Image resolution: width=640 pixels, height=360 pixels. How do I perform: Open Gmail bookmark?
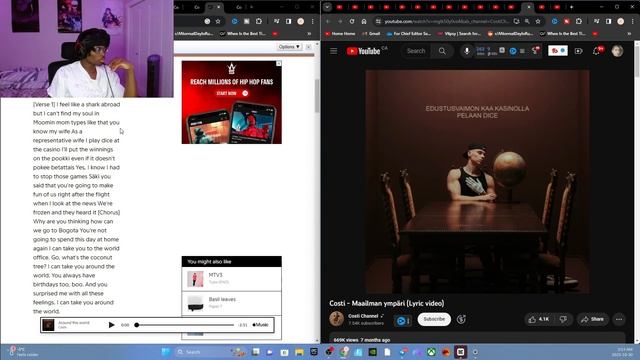pos(371,33)
